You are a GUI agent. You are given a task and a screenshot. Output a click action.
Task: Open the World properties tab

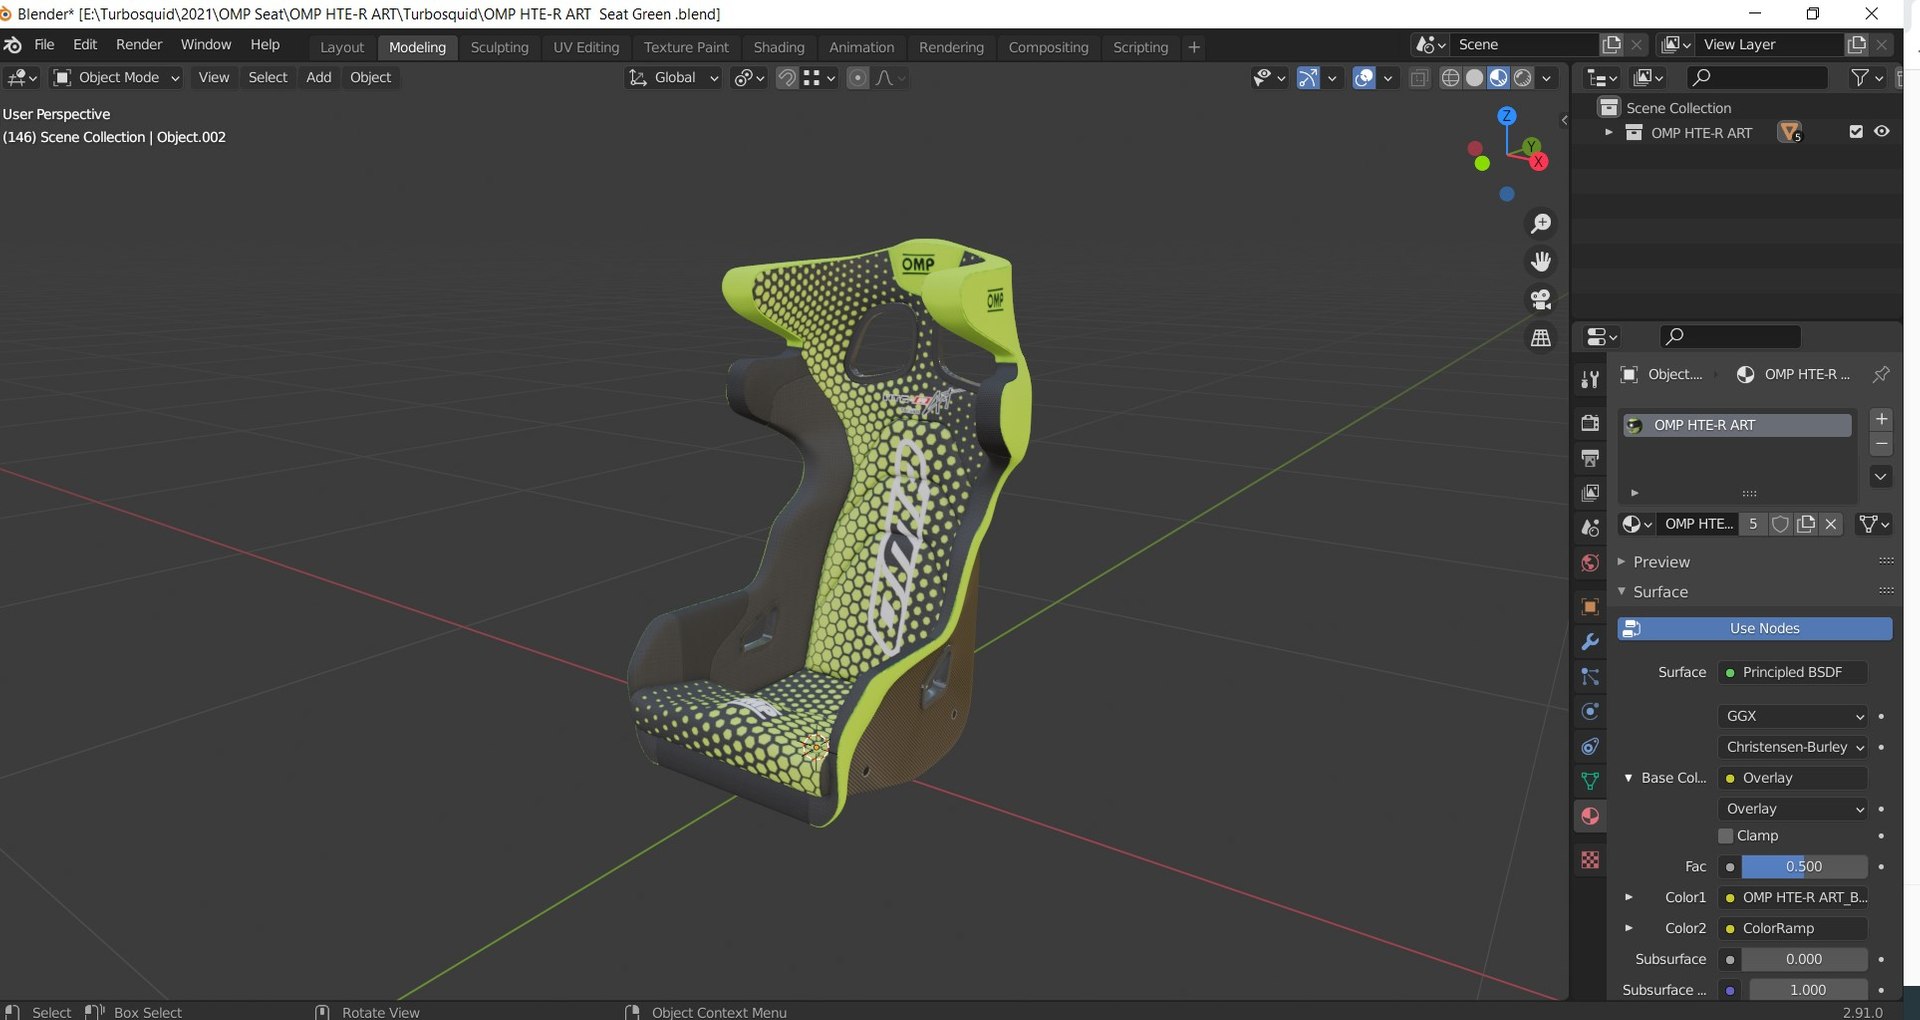[x=1590, y=563]
